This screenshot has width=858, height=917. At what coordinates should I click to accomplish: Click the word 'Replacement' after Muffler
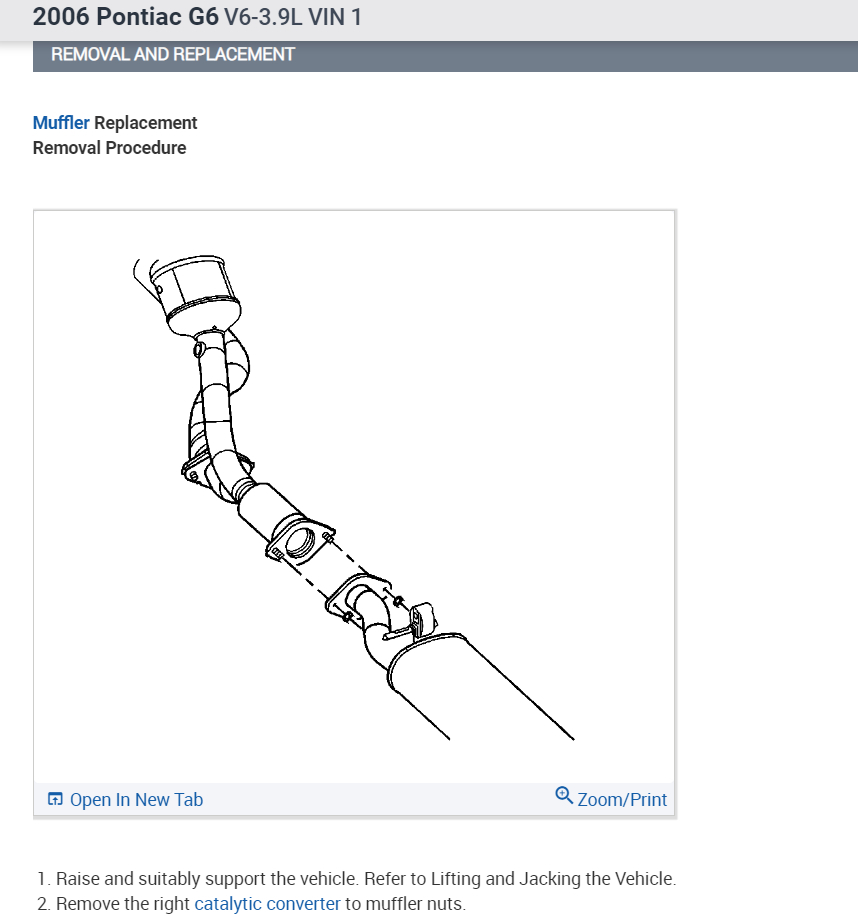pyautogui.click(x=146, y=123)
